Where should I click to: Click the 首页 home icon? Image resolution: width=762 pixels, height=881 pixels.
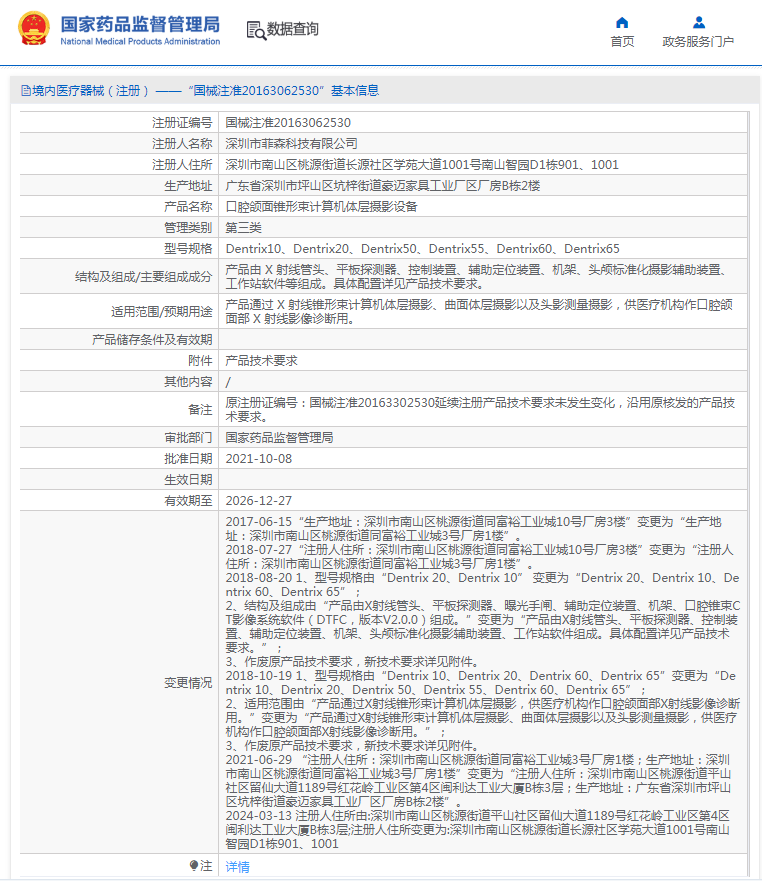(x=622, y=22)
